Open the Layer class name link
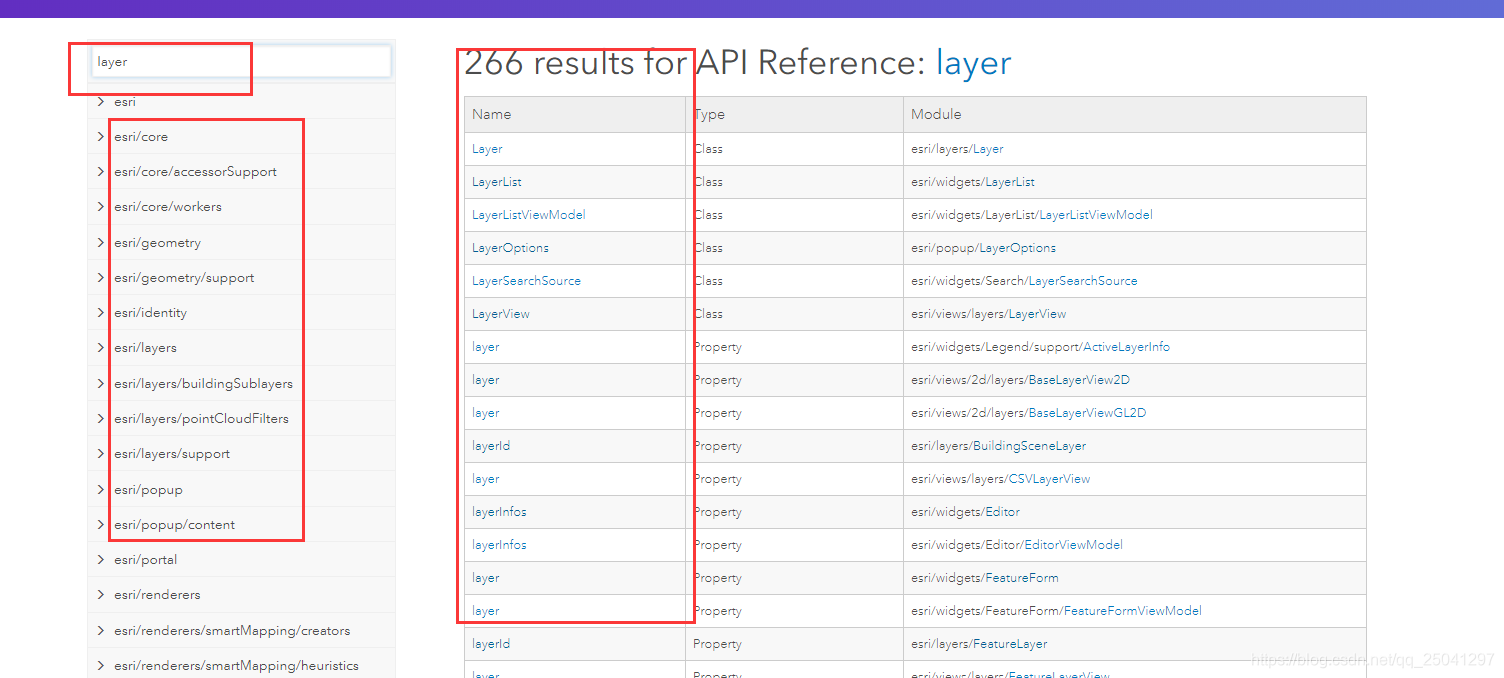The image size is (1504, 678). click(487, 148)
